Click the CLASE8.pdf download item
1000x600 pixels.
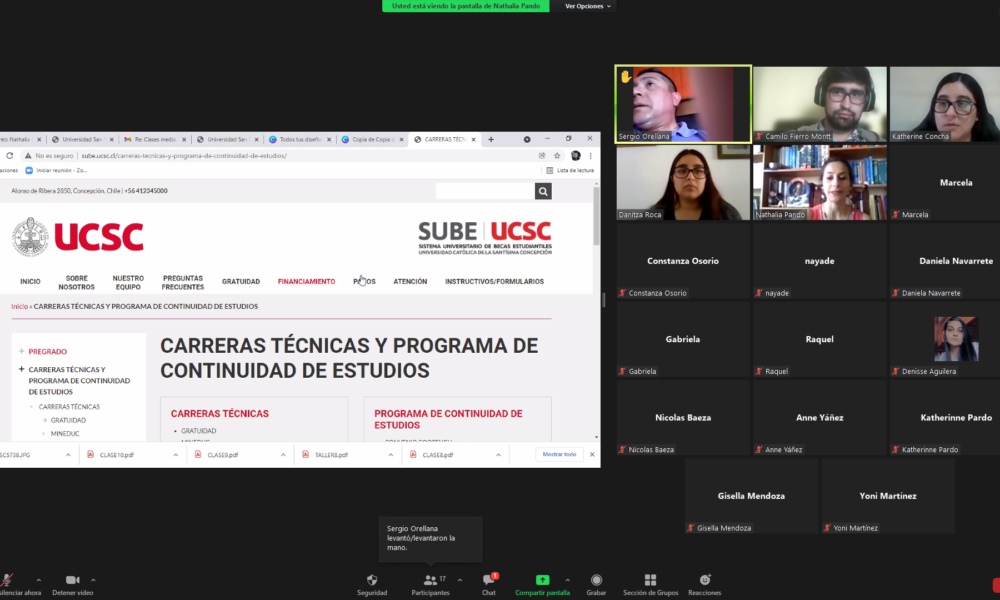tap(438, 455)
